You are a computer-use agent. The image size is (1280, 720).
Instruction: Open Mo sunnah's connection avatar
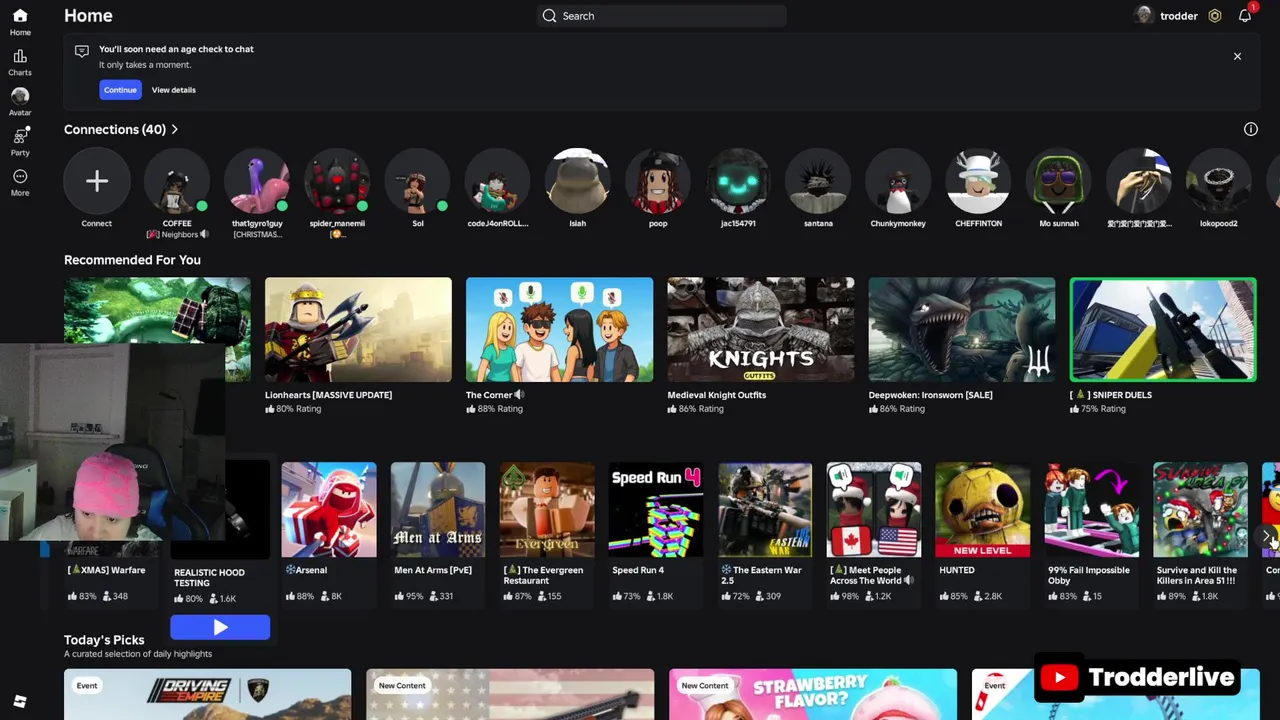(x=1059, y=181)
